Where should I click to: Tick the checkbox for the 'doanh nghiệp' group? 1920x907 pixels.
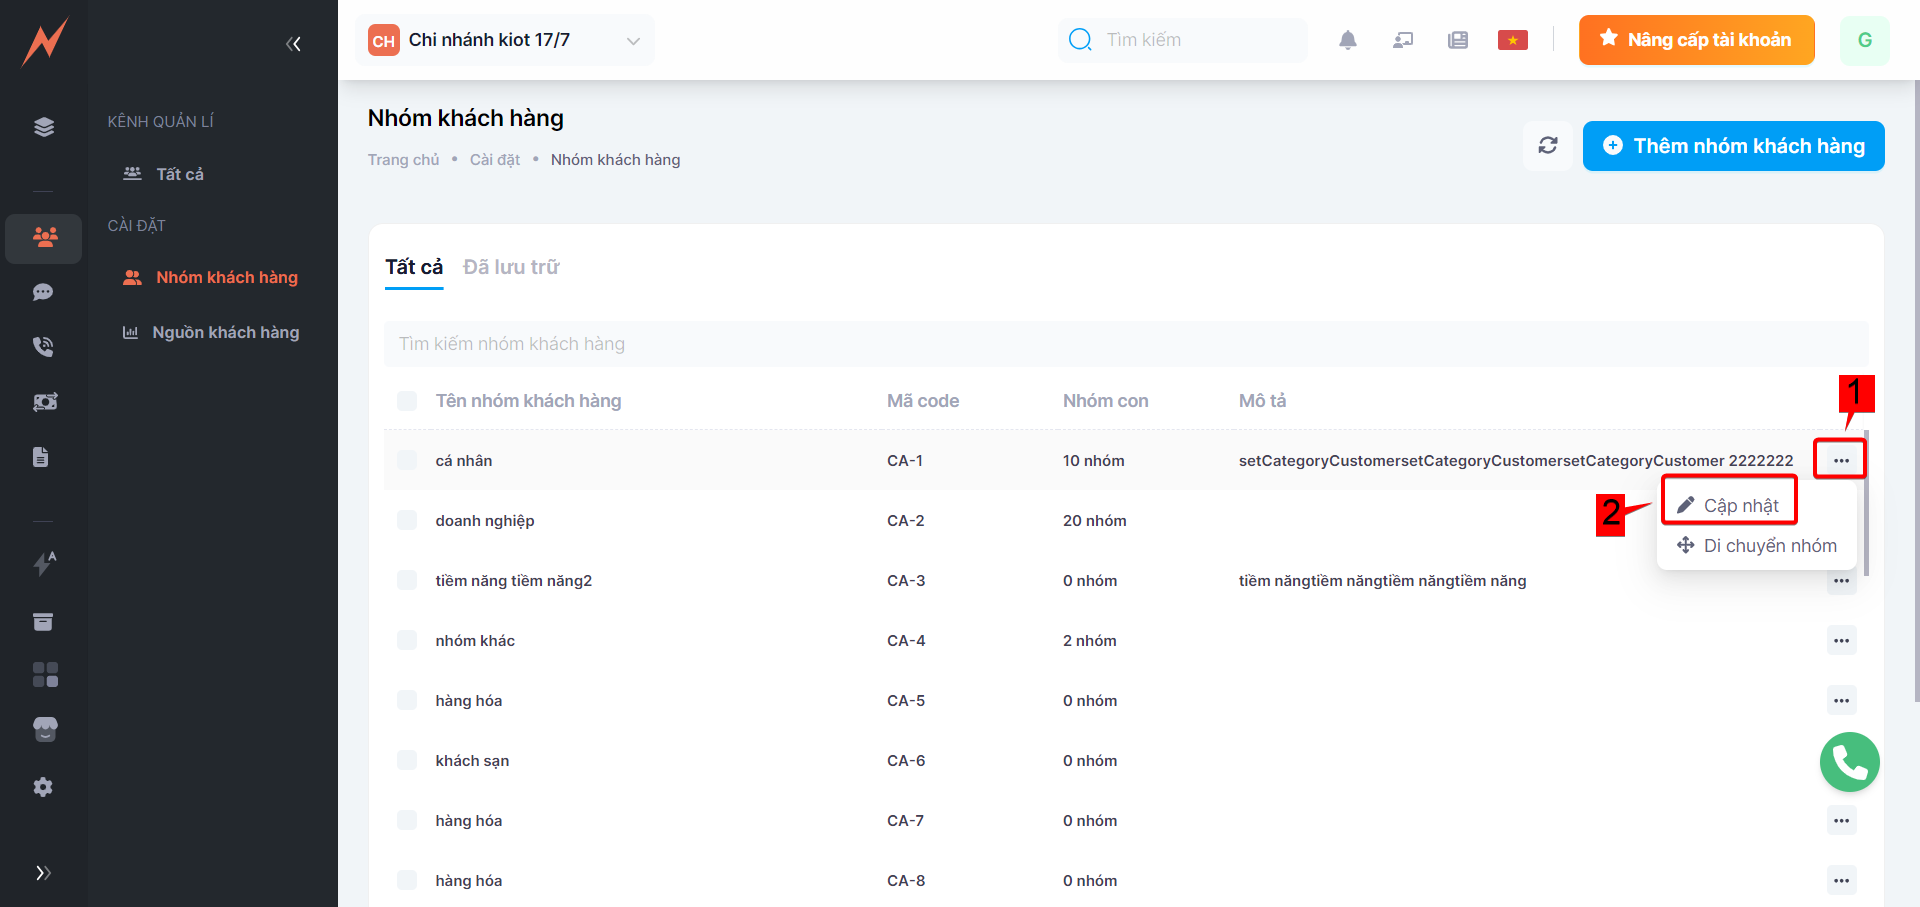[x=407, y=520]
